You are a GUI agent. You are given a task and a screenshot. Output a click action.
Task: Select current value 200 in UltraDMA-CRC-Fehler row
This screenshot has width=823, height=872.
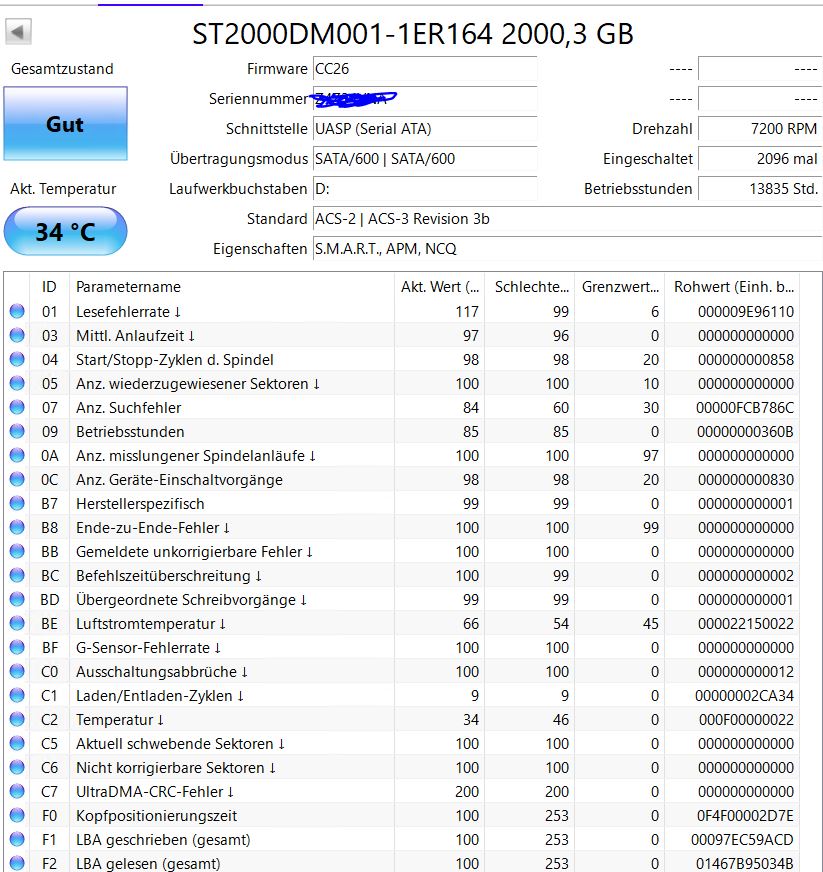pos(467,791)
